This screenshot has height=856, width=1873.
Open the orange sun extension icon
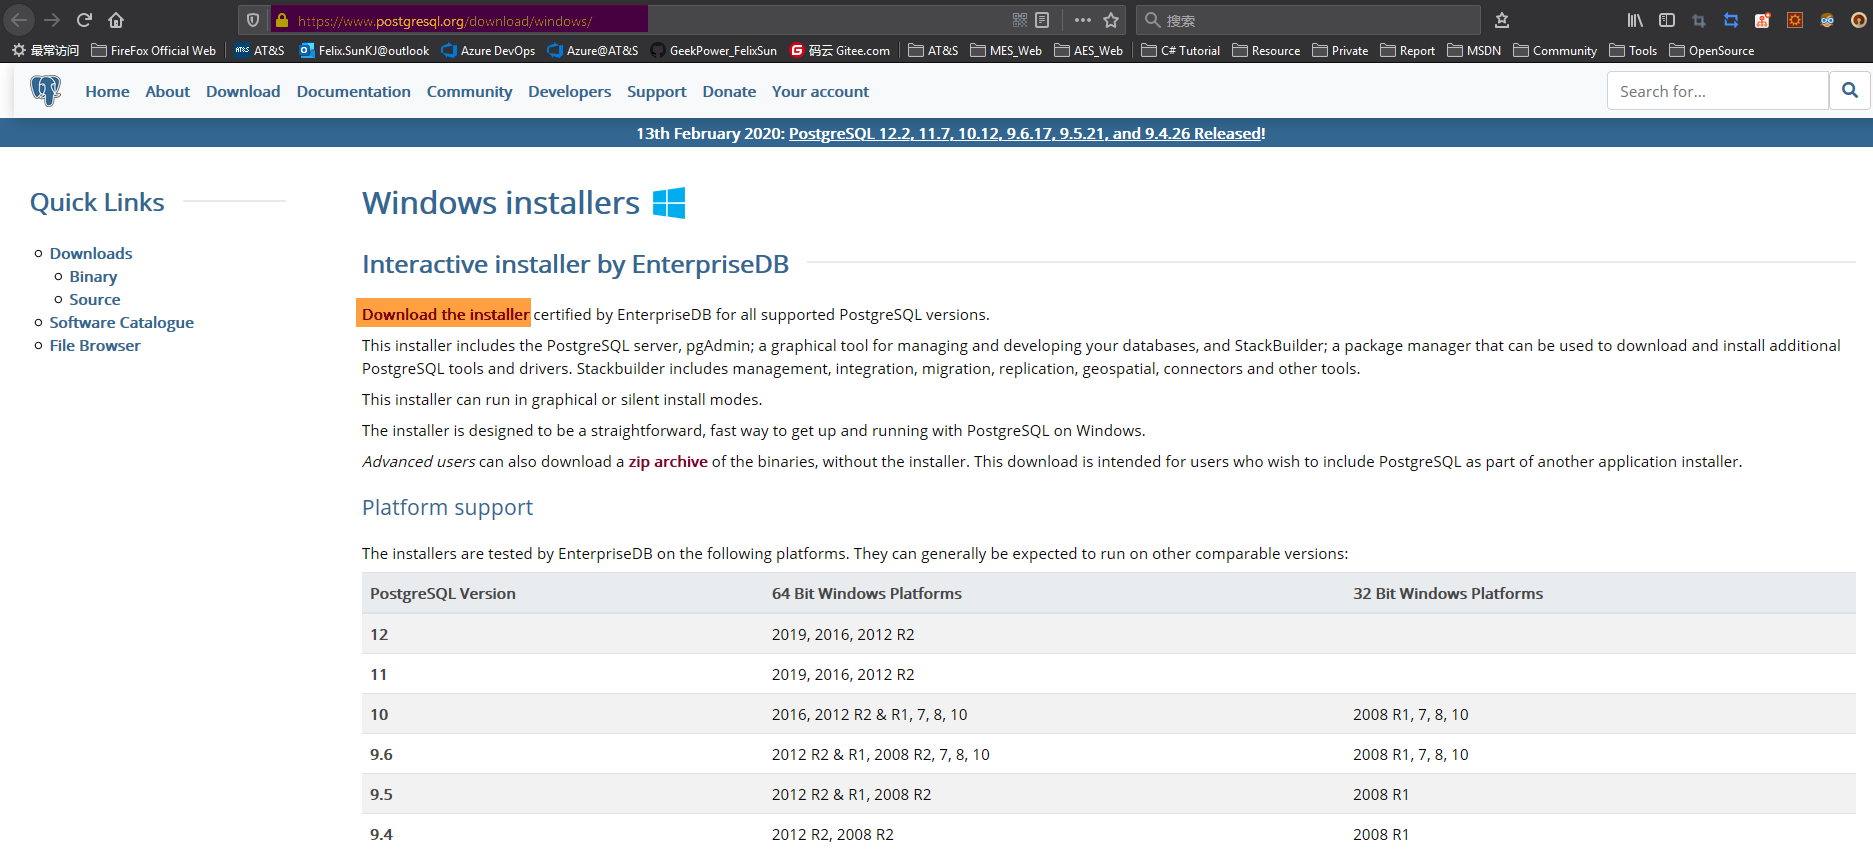pos(1795,20)
